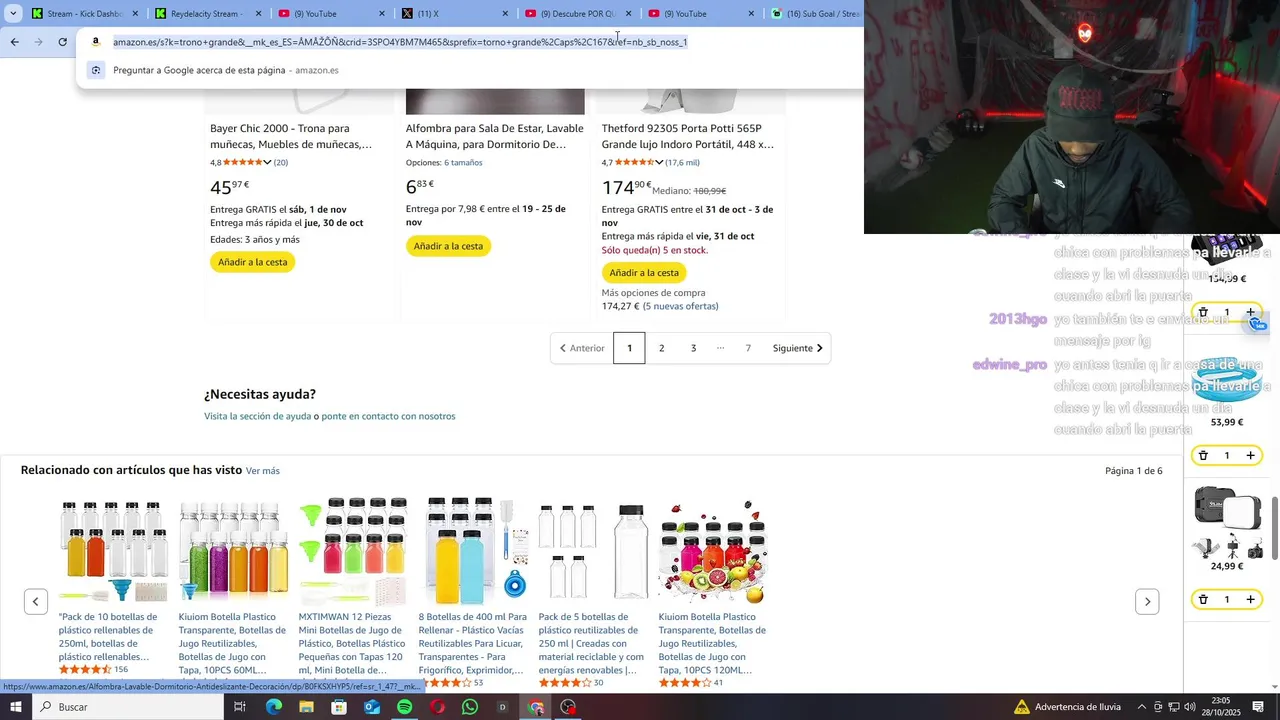Open Thetford 92305 Porta Potti listing
The height and width of the screenshot is (720, 1280).
point(688,136)
